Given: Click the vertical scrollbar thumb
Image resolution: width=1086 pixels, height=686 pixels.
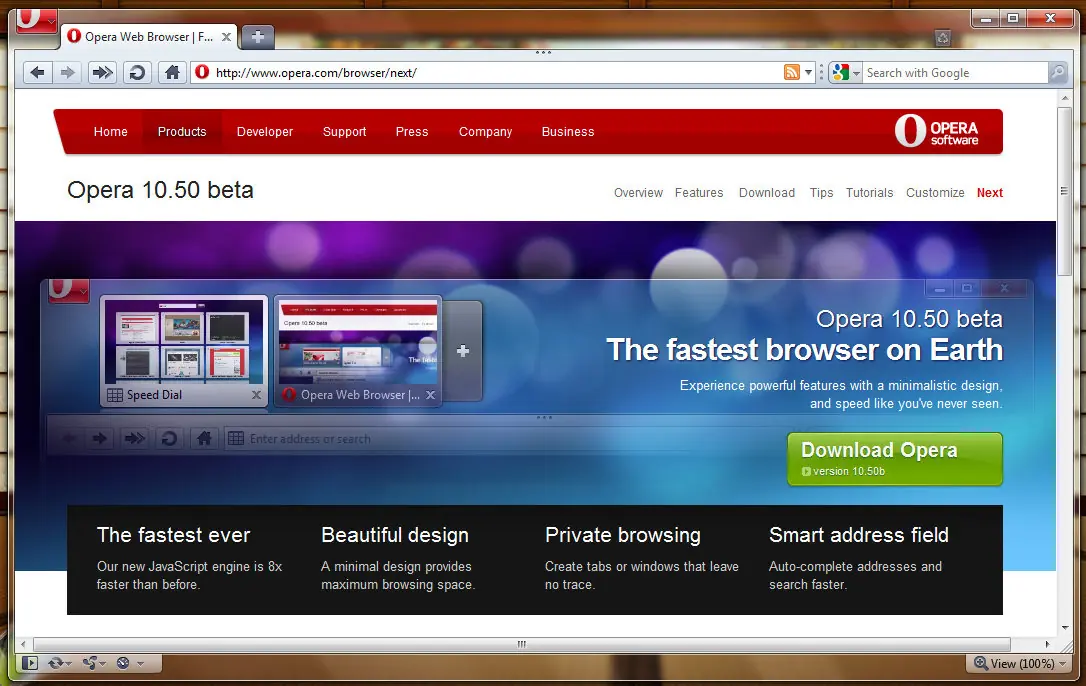Looking at the screenshot, I should [1065, 191].
